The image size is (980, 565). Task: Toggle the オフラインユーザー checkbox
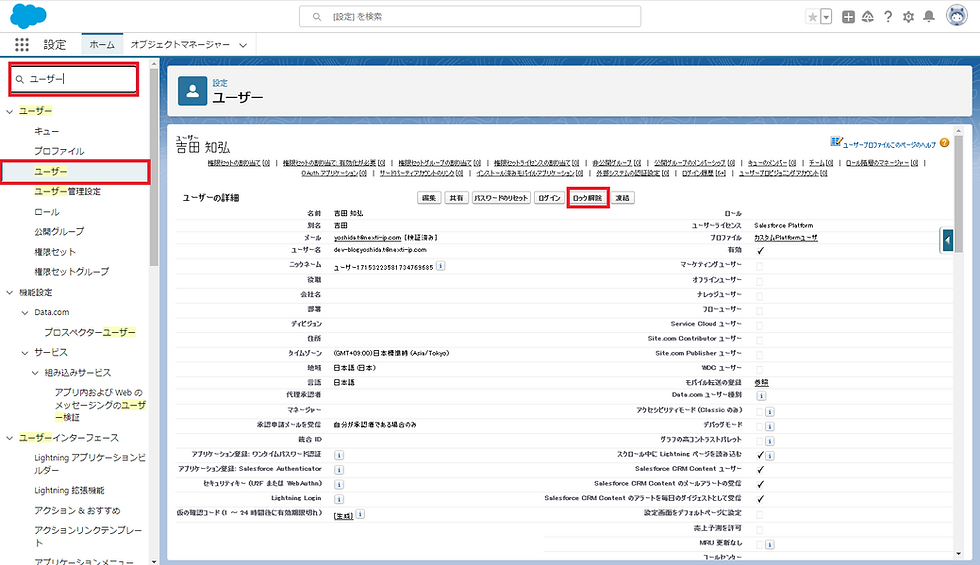[759, 281]
